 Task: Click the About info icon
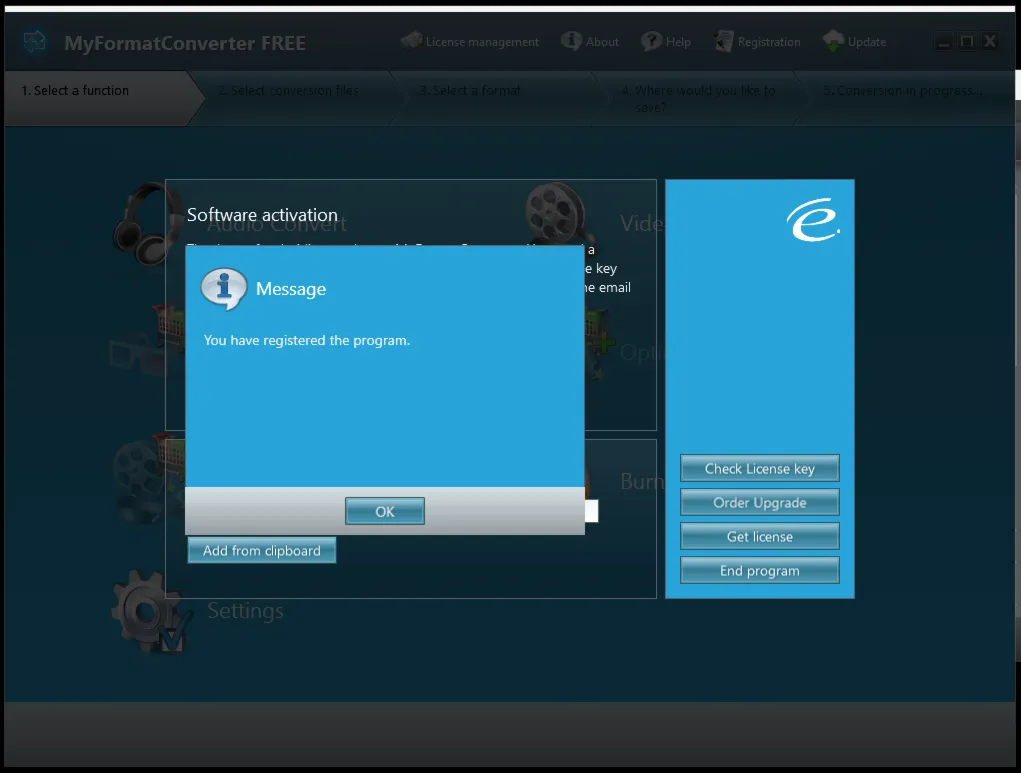pyautogui.click(x=571, y=41)
